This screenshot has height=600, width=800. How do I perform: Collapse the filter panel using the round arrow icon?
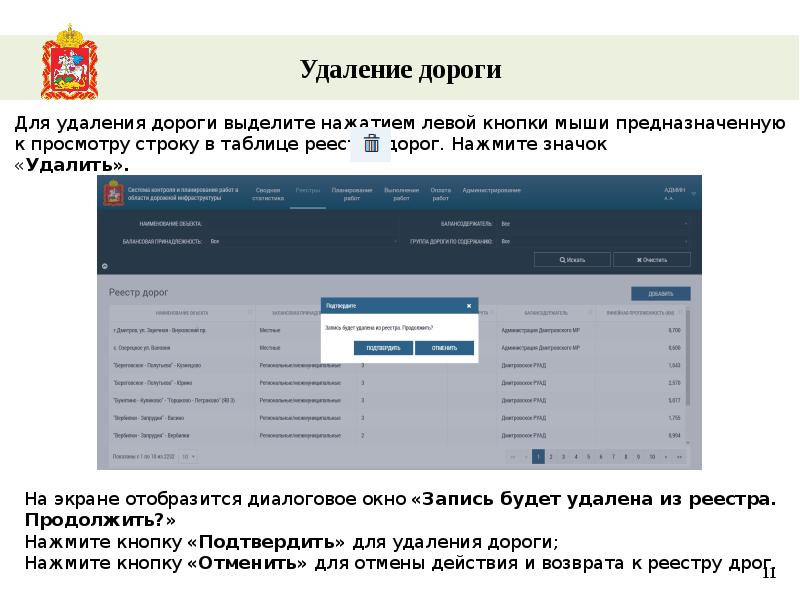[x=104, y=266]
